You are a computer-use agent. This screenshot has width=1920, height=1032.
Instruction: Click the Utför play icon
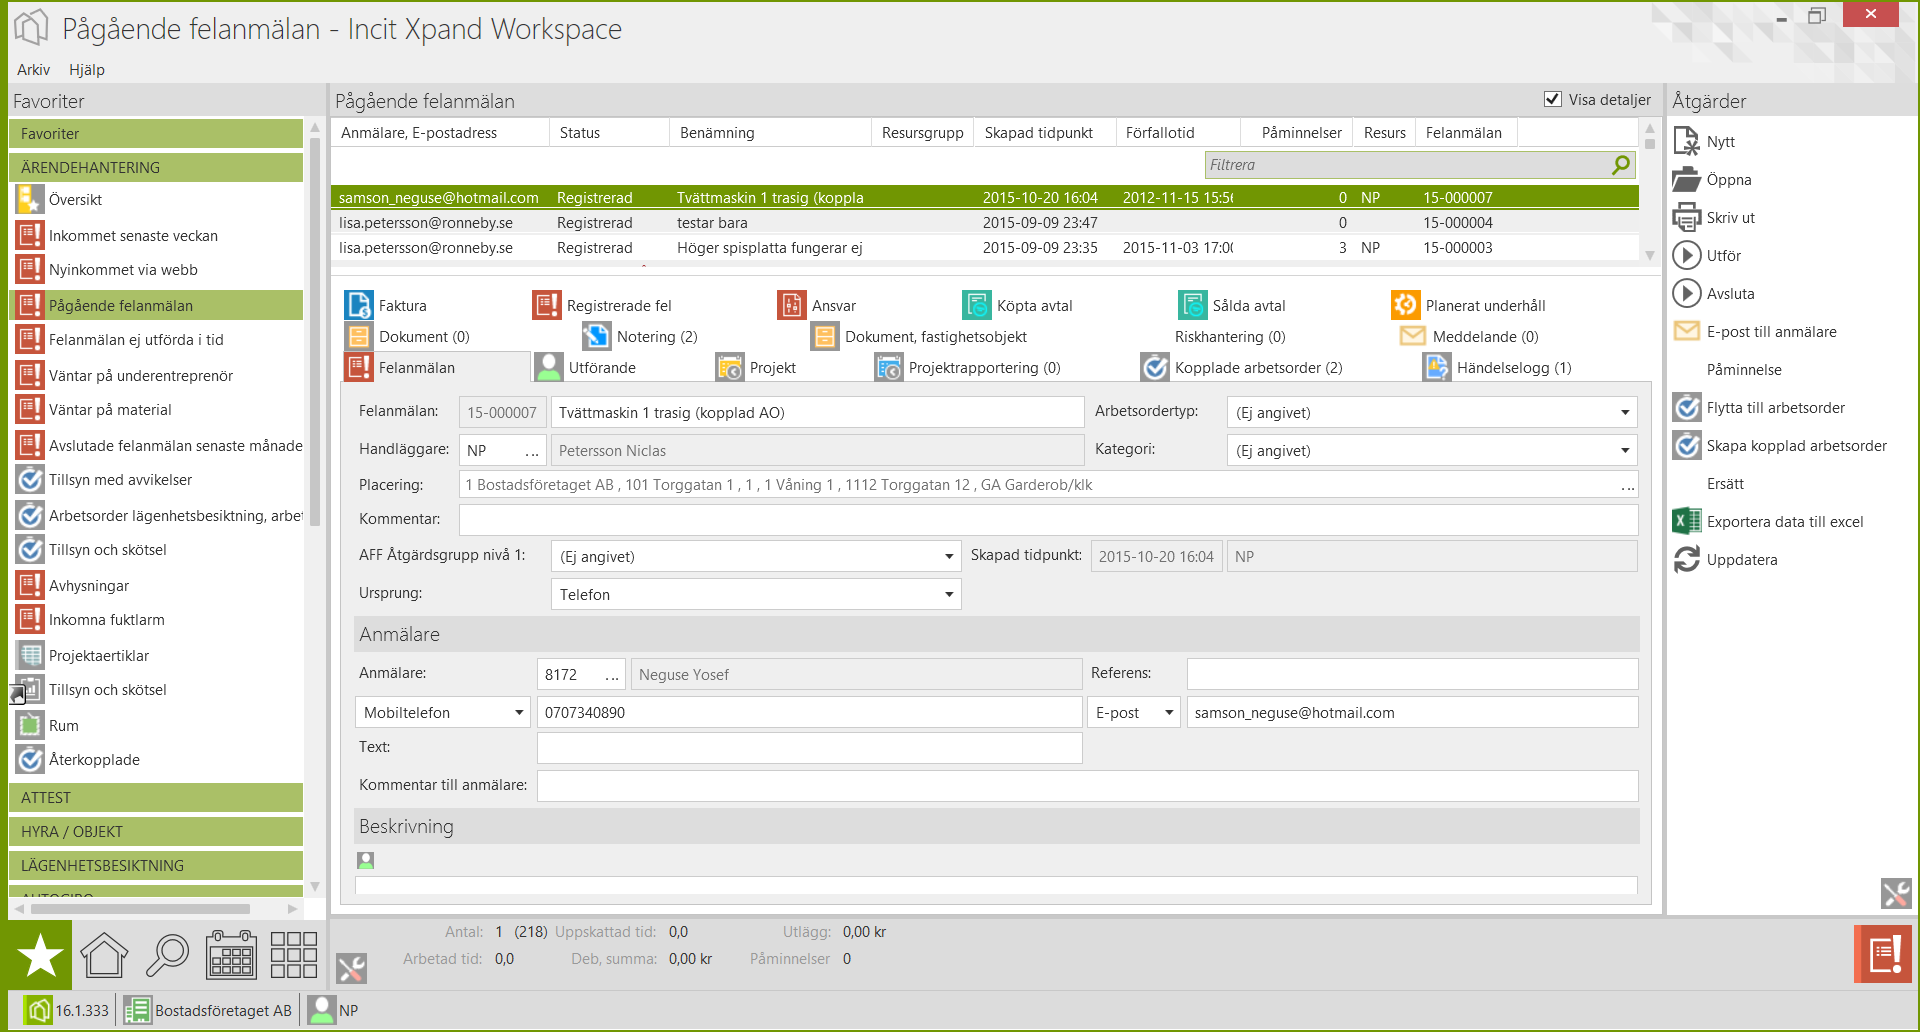click(1686, 255)
